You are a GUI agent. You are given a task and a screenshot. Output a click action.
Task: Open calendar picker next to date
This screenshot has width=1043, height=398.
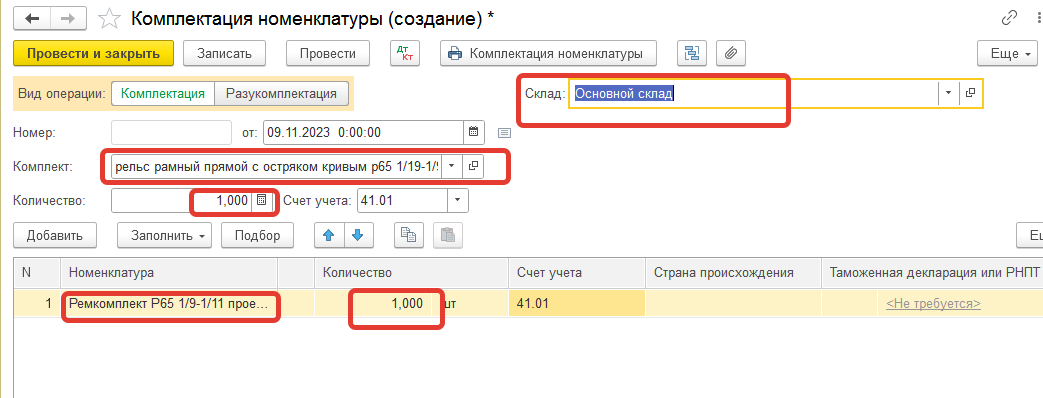coord(474,132)
